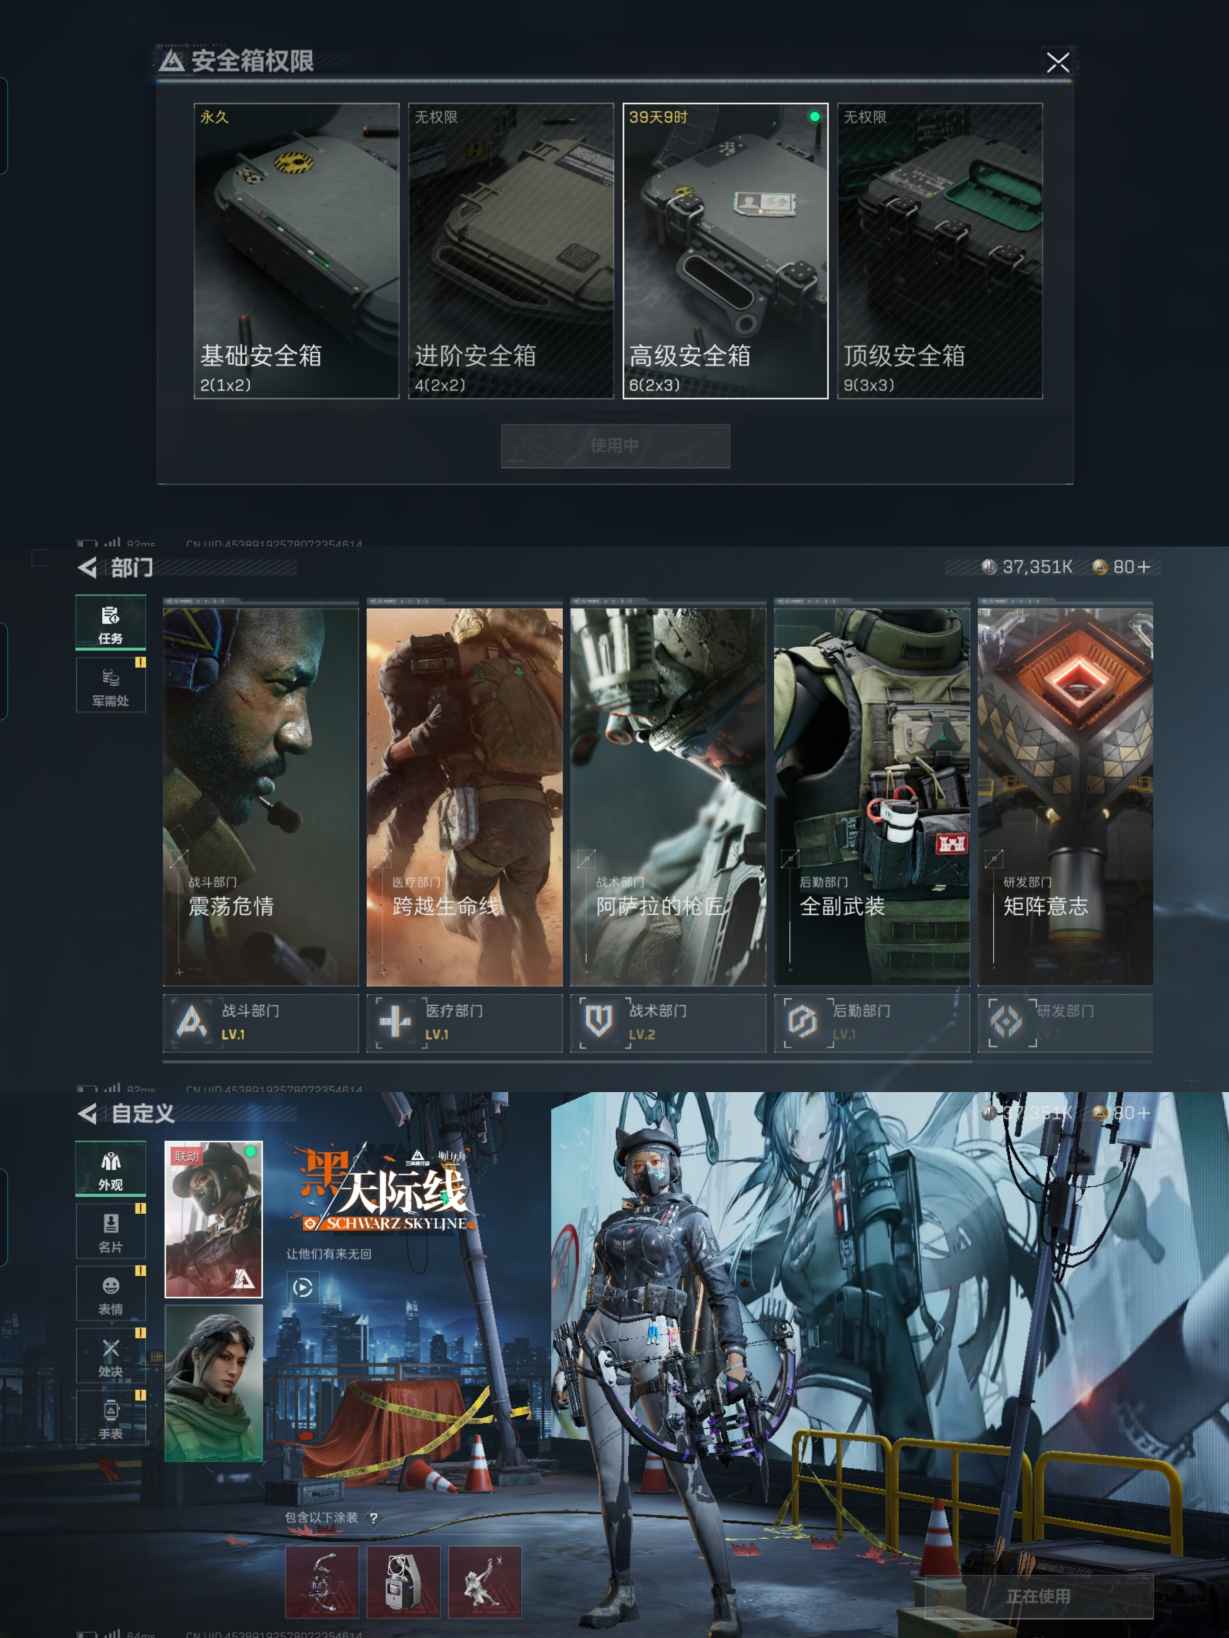
Task: Select the backpack skin thumbnail
Action: [x=404, y=1582]
